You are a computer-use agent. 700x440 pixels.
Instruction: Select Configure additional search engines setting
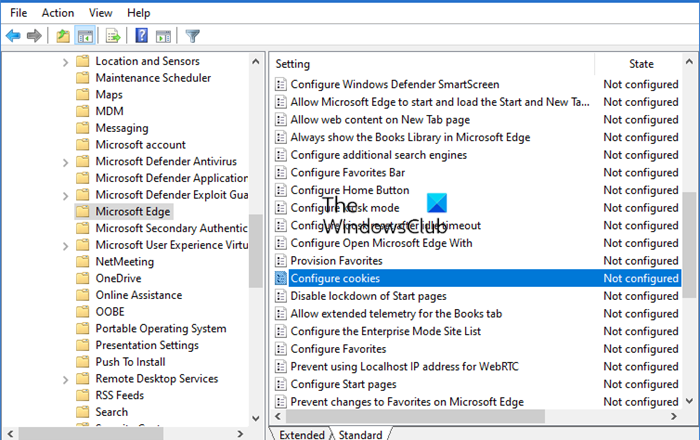point(379,155)
